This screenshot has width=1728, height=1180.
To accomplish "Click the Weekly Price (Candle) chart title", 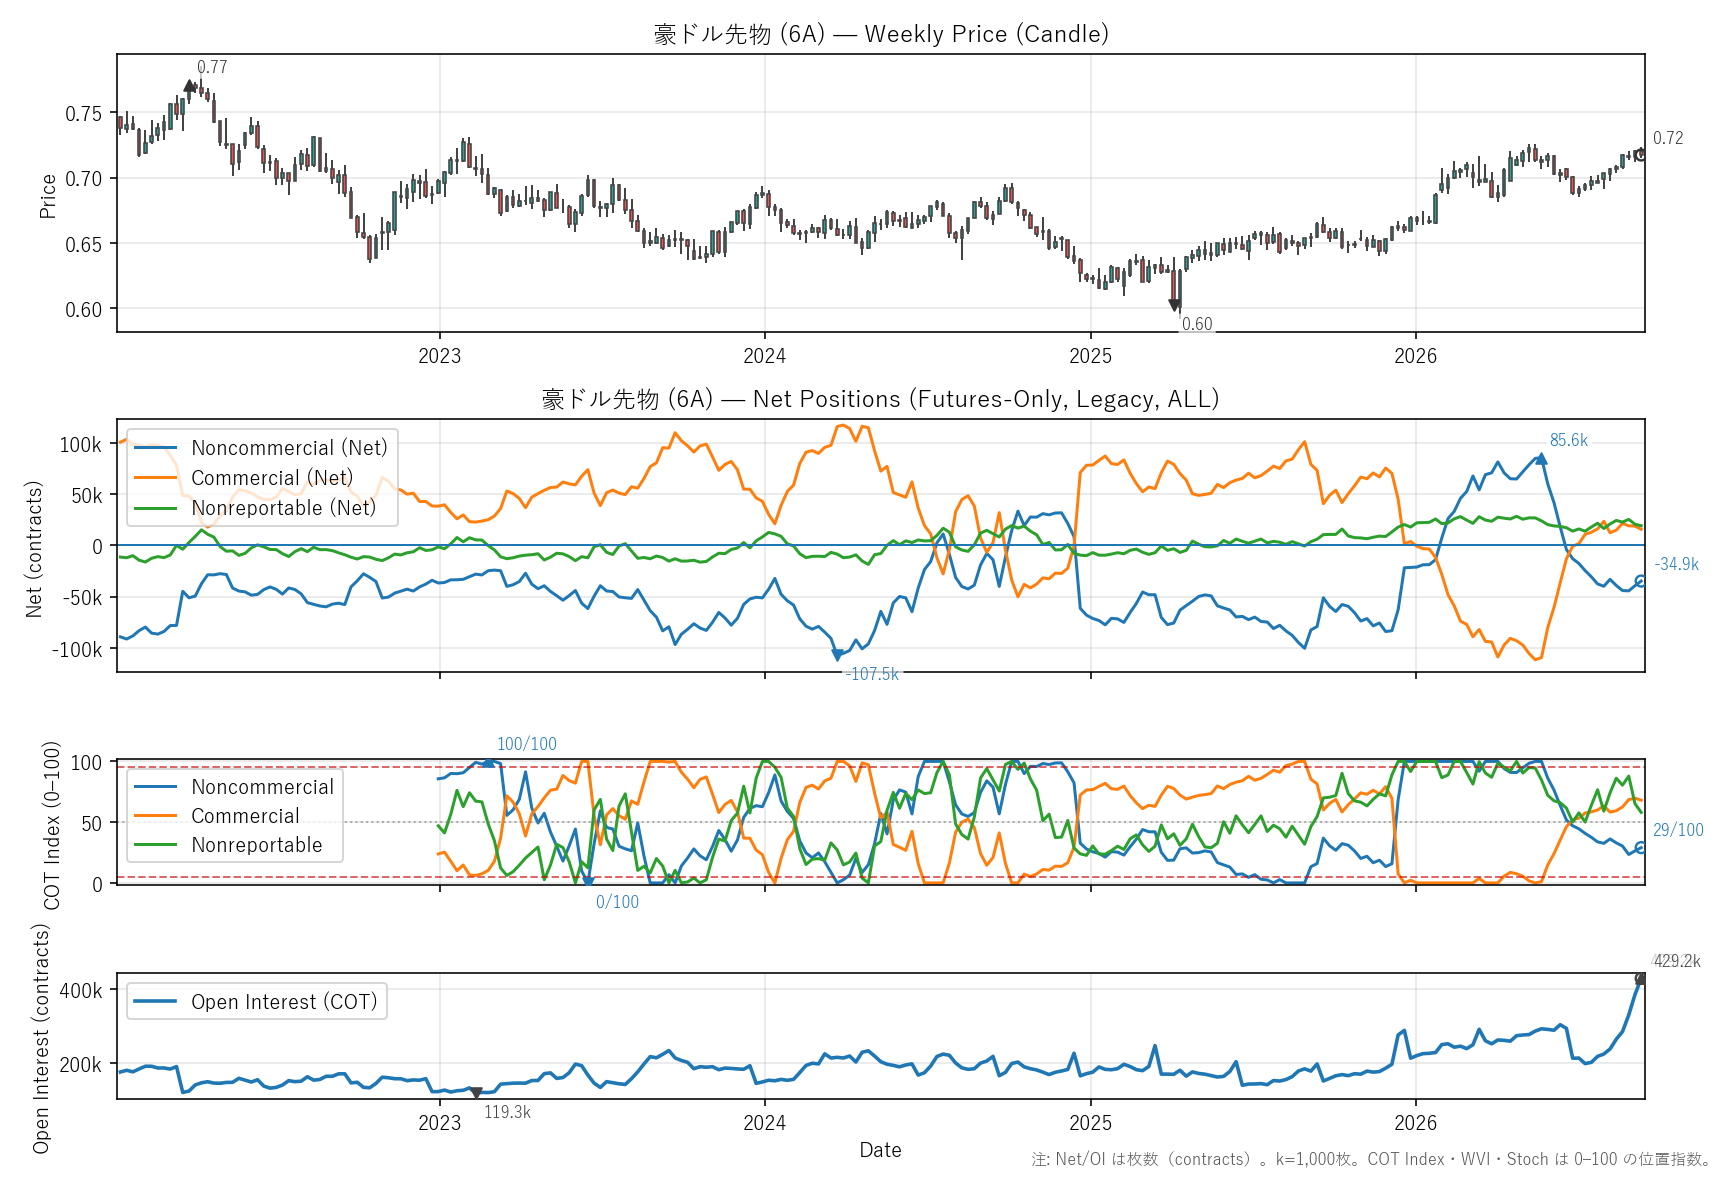I will click(881, 34).
